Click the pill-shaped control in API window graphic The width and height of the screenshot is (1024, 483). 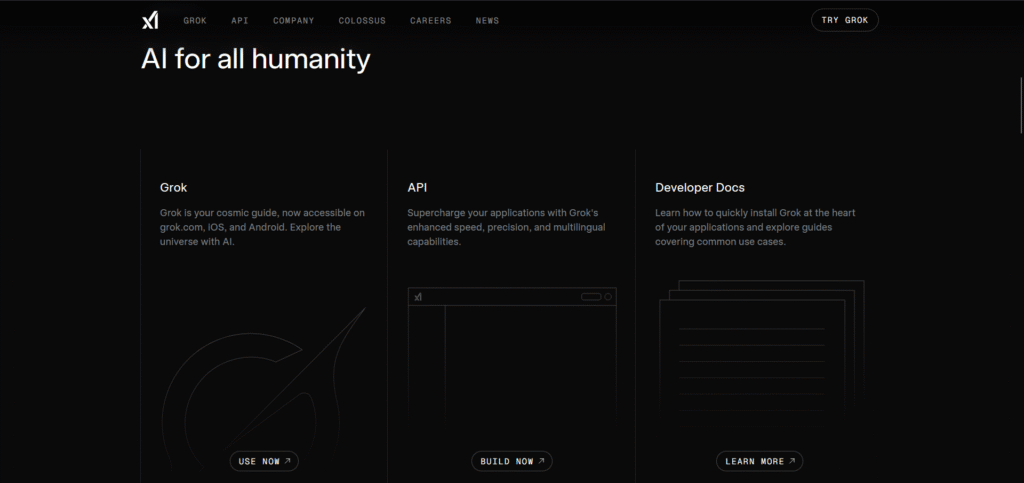(590, 297)
